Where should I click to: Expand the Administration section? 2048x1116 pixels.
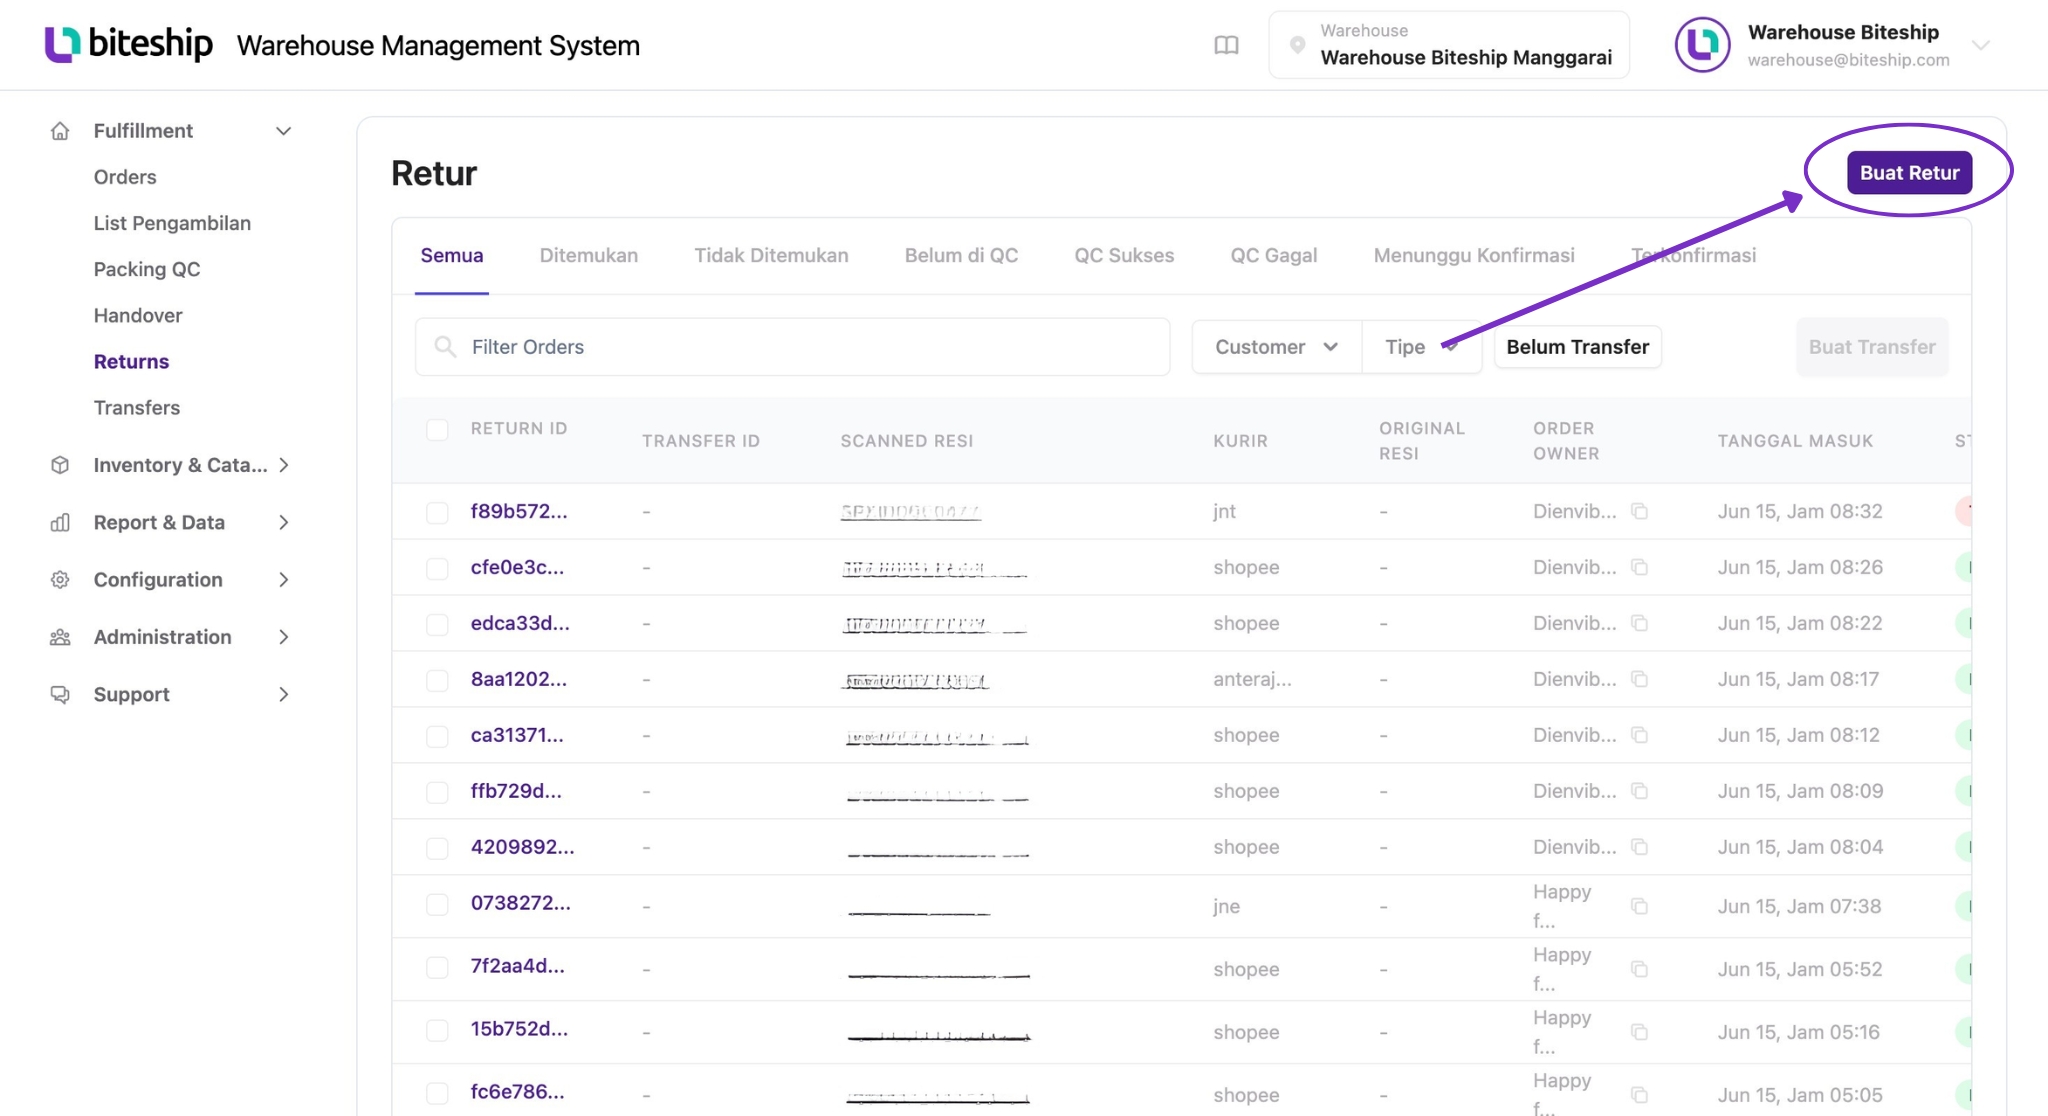tap(284, 637)
